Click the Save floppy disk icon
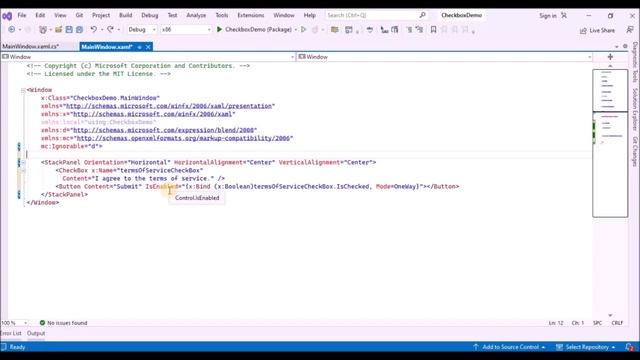The image size is (640, 360). click(69, 30)
